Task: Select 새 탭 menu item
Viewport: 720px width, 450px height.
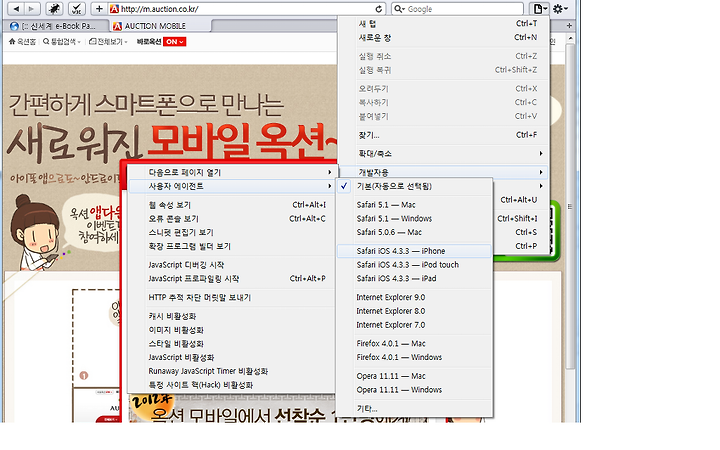Action: 444,23
